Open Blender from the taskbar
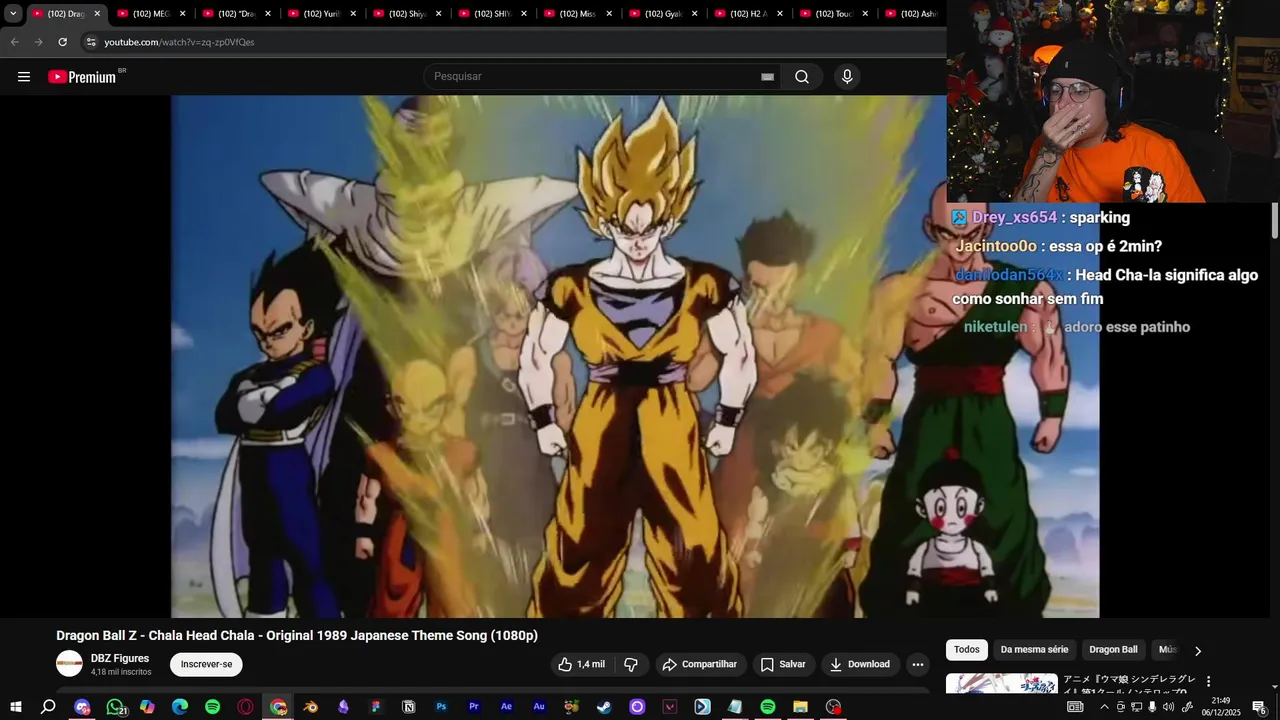The width and height of the screenshot is (1280, 720). coord(311,707)
